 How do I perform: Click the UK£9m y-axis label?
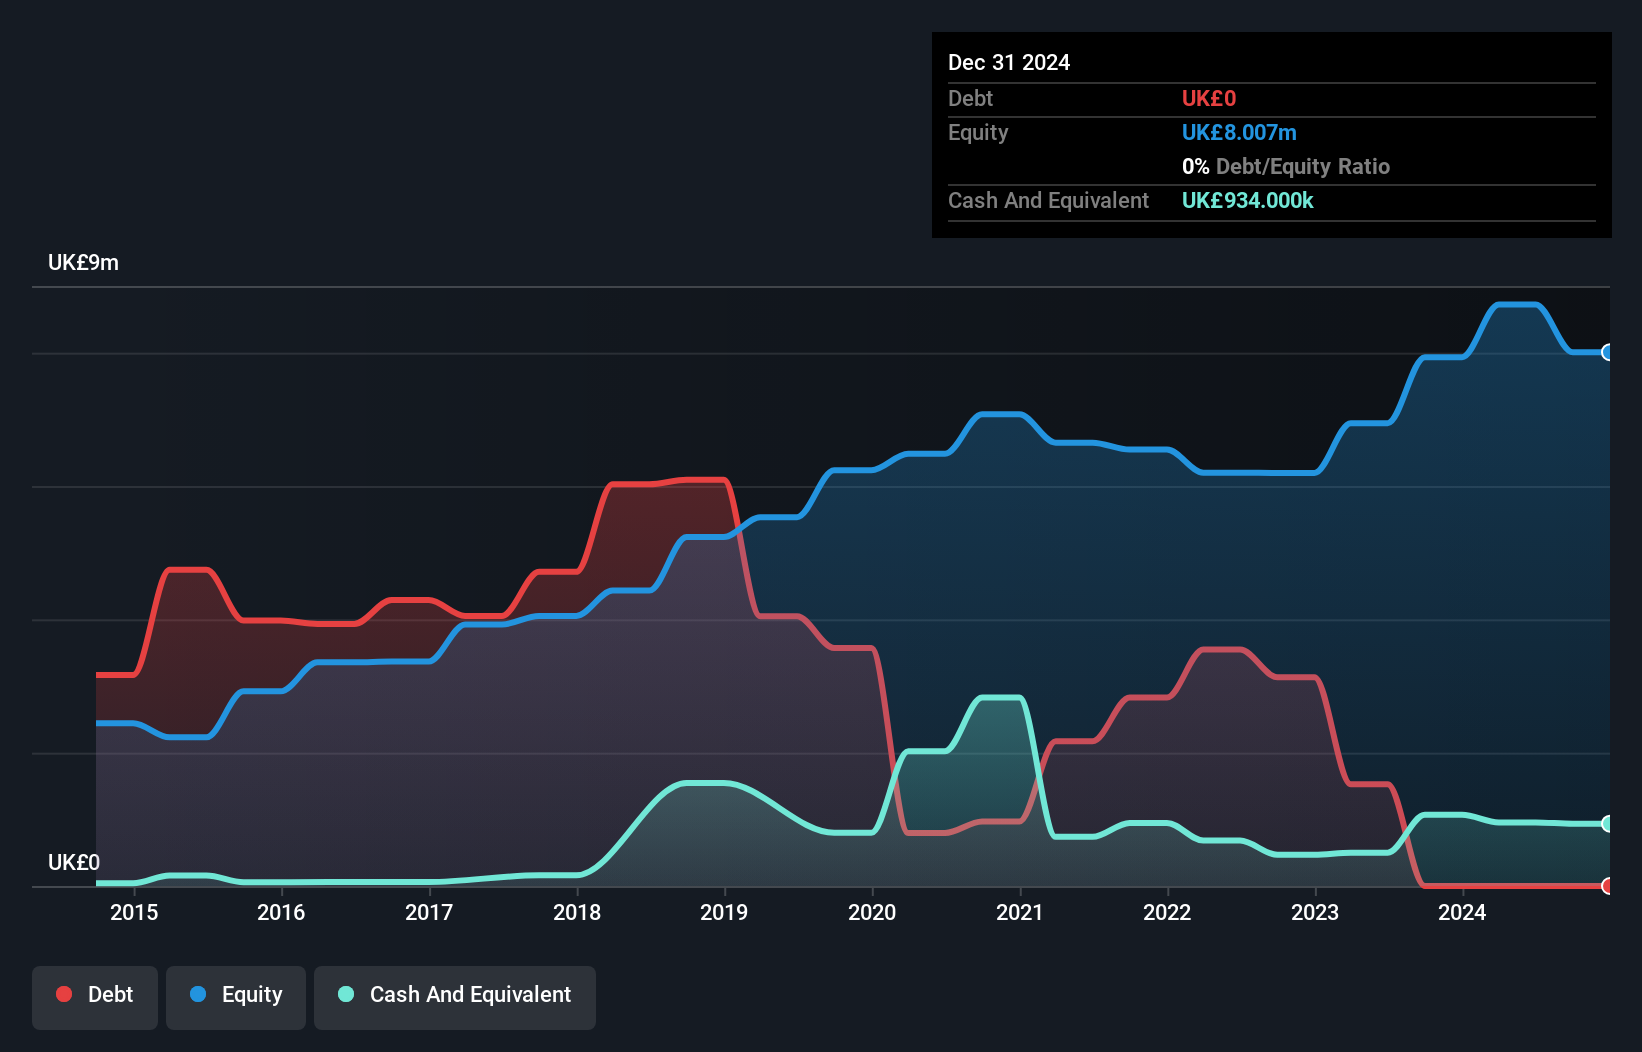click(83, 263)
